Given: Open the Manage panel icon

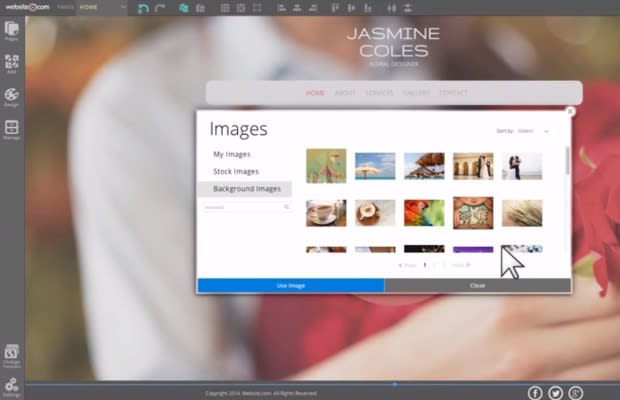Looking at the screenshot, I should tap(11, 130).
